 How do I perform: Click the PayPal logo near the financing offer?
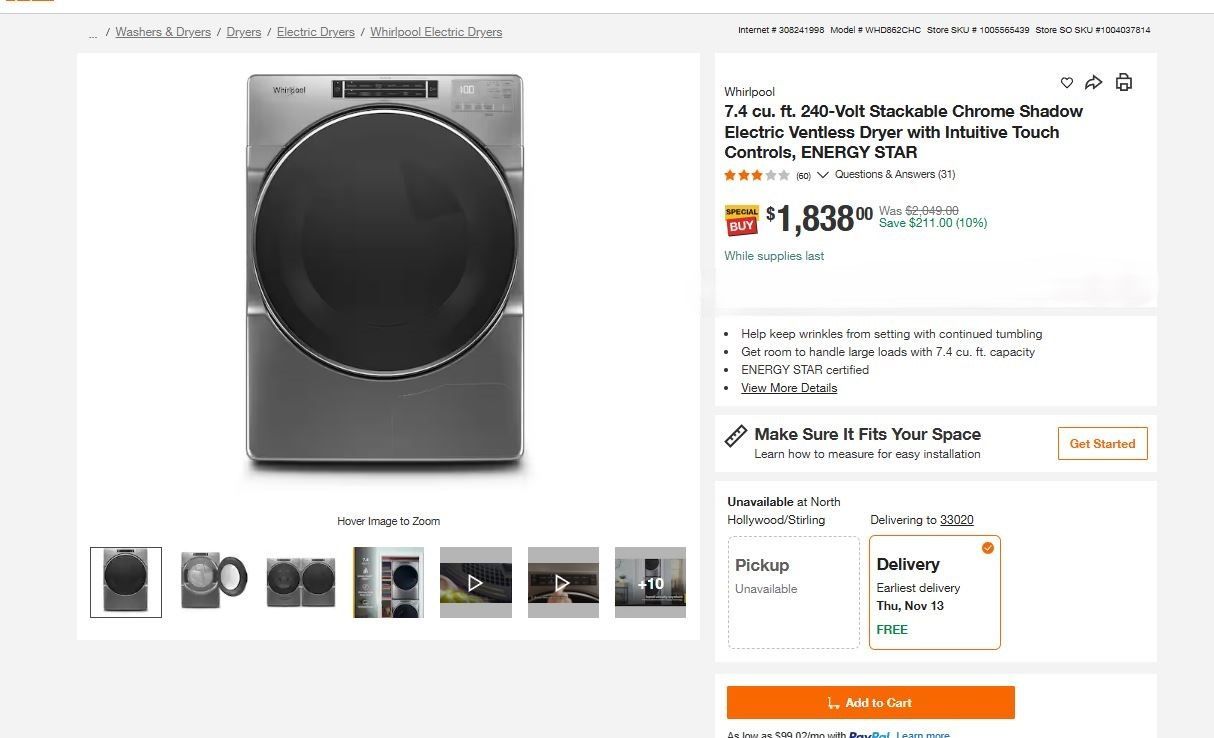coord(866,734)
